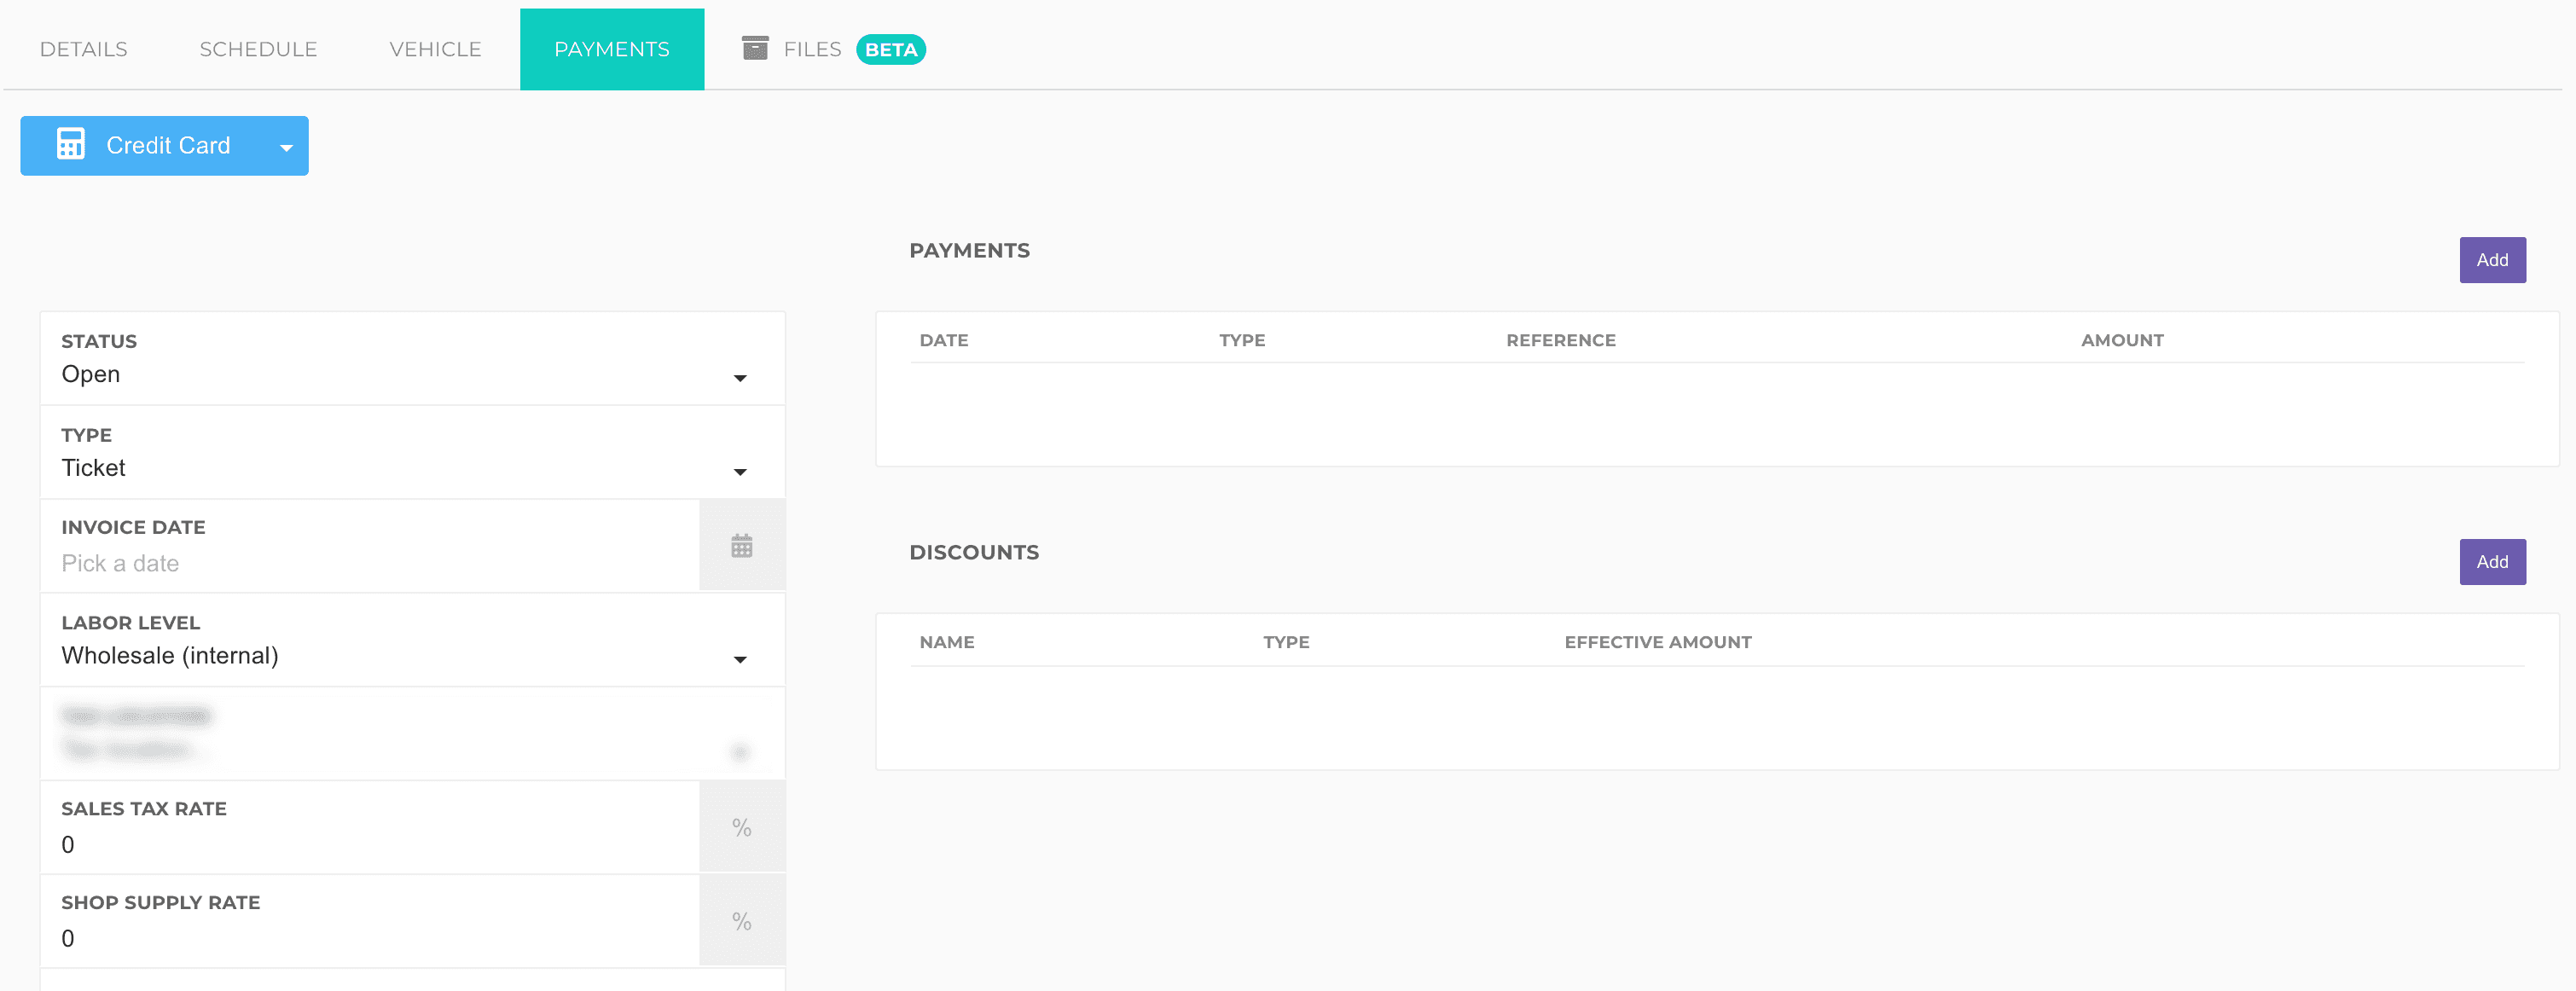The height and width of the screenshot is (991, 2576).
Task: Open the invoice date calendar icon
Action: [741, 546]
